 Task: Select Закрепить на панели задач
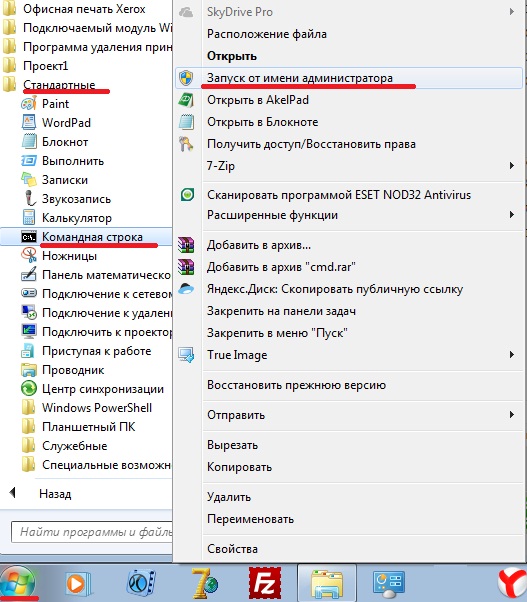[281, 311]
